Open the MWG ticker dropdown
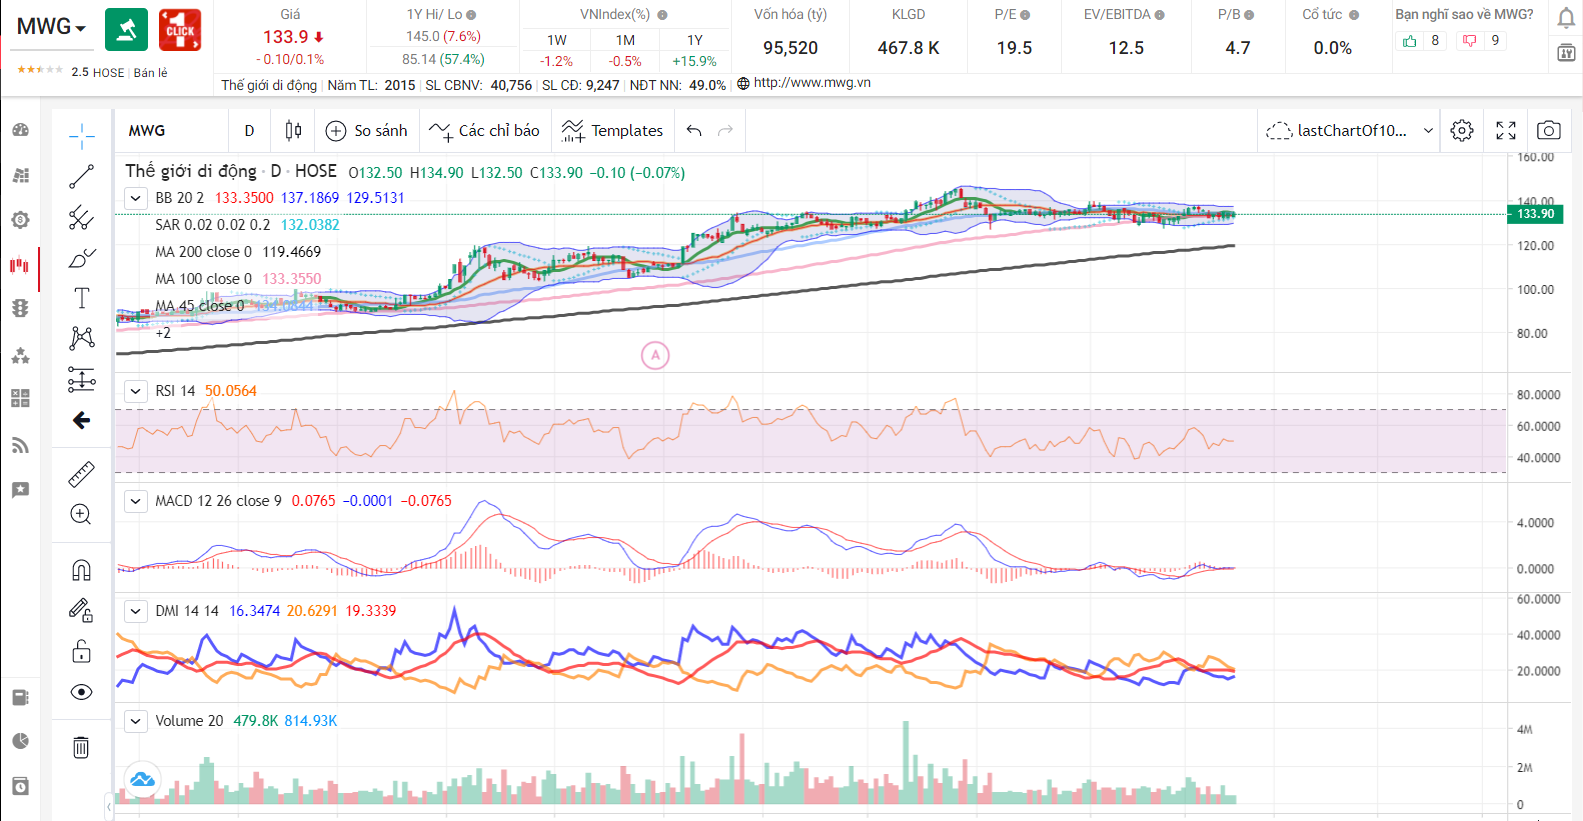 51,27
